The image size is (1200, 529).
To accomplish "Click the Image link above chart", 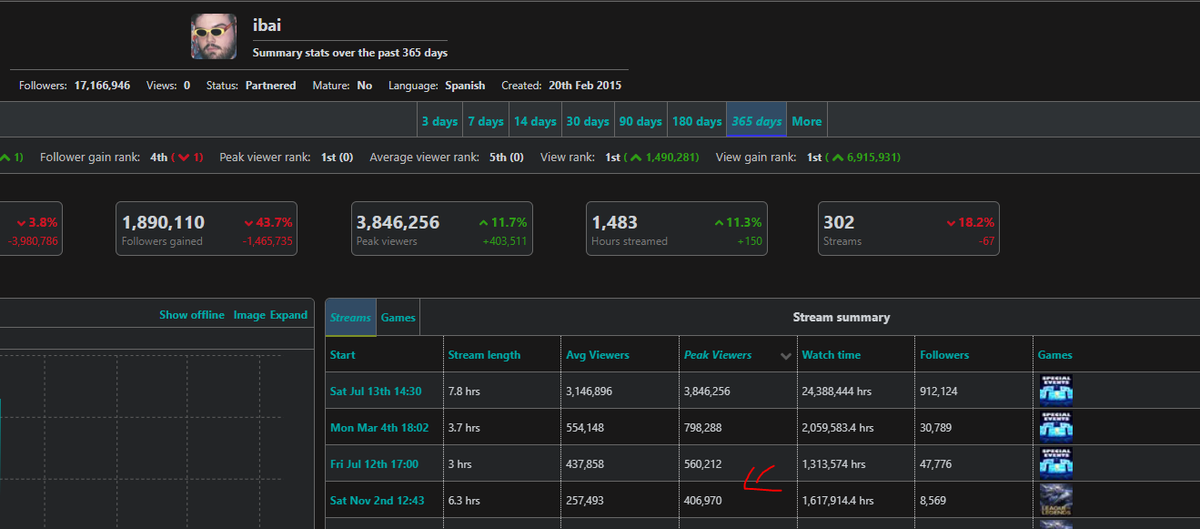I will tap(249, 315).
